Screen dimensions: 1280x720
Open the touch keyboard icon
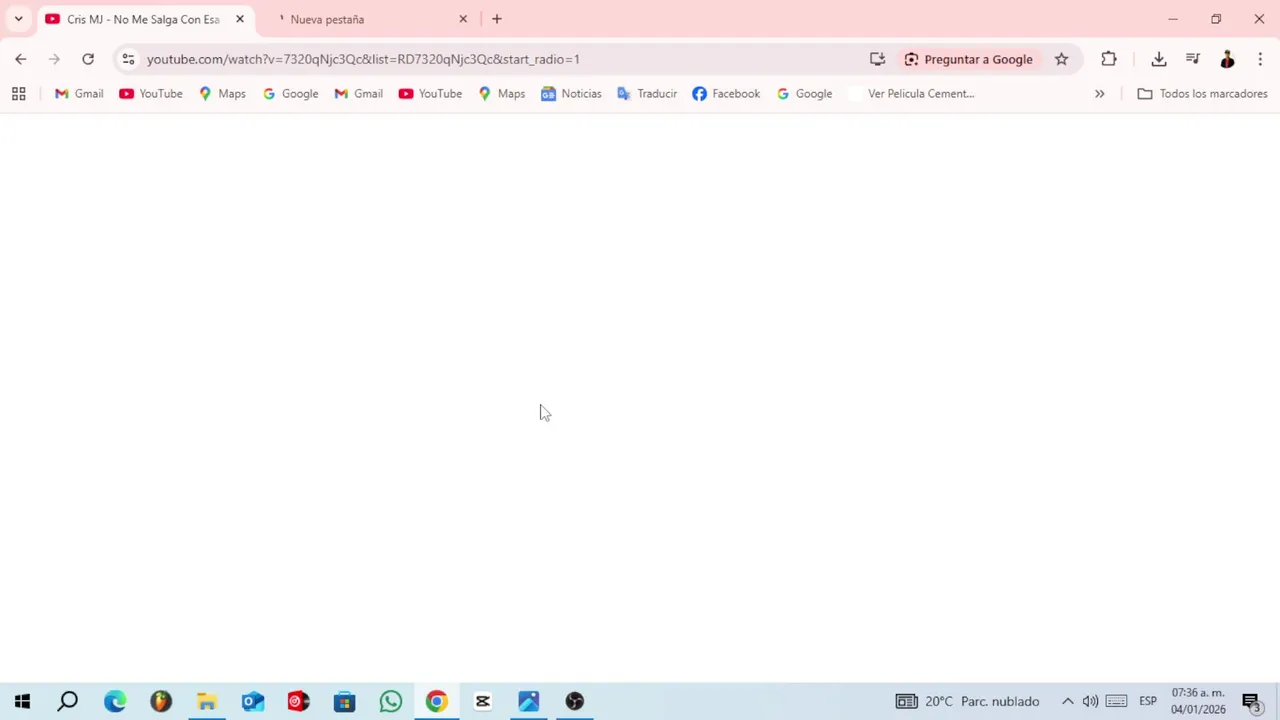tap(1117, 701)
